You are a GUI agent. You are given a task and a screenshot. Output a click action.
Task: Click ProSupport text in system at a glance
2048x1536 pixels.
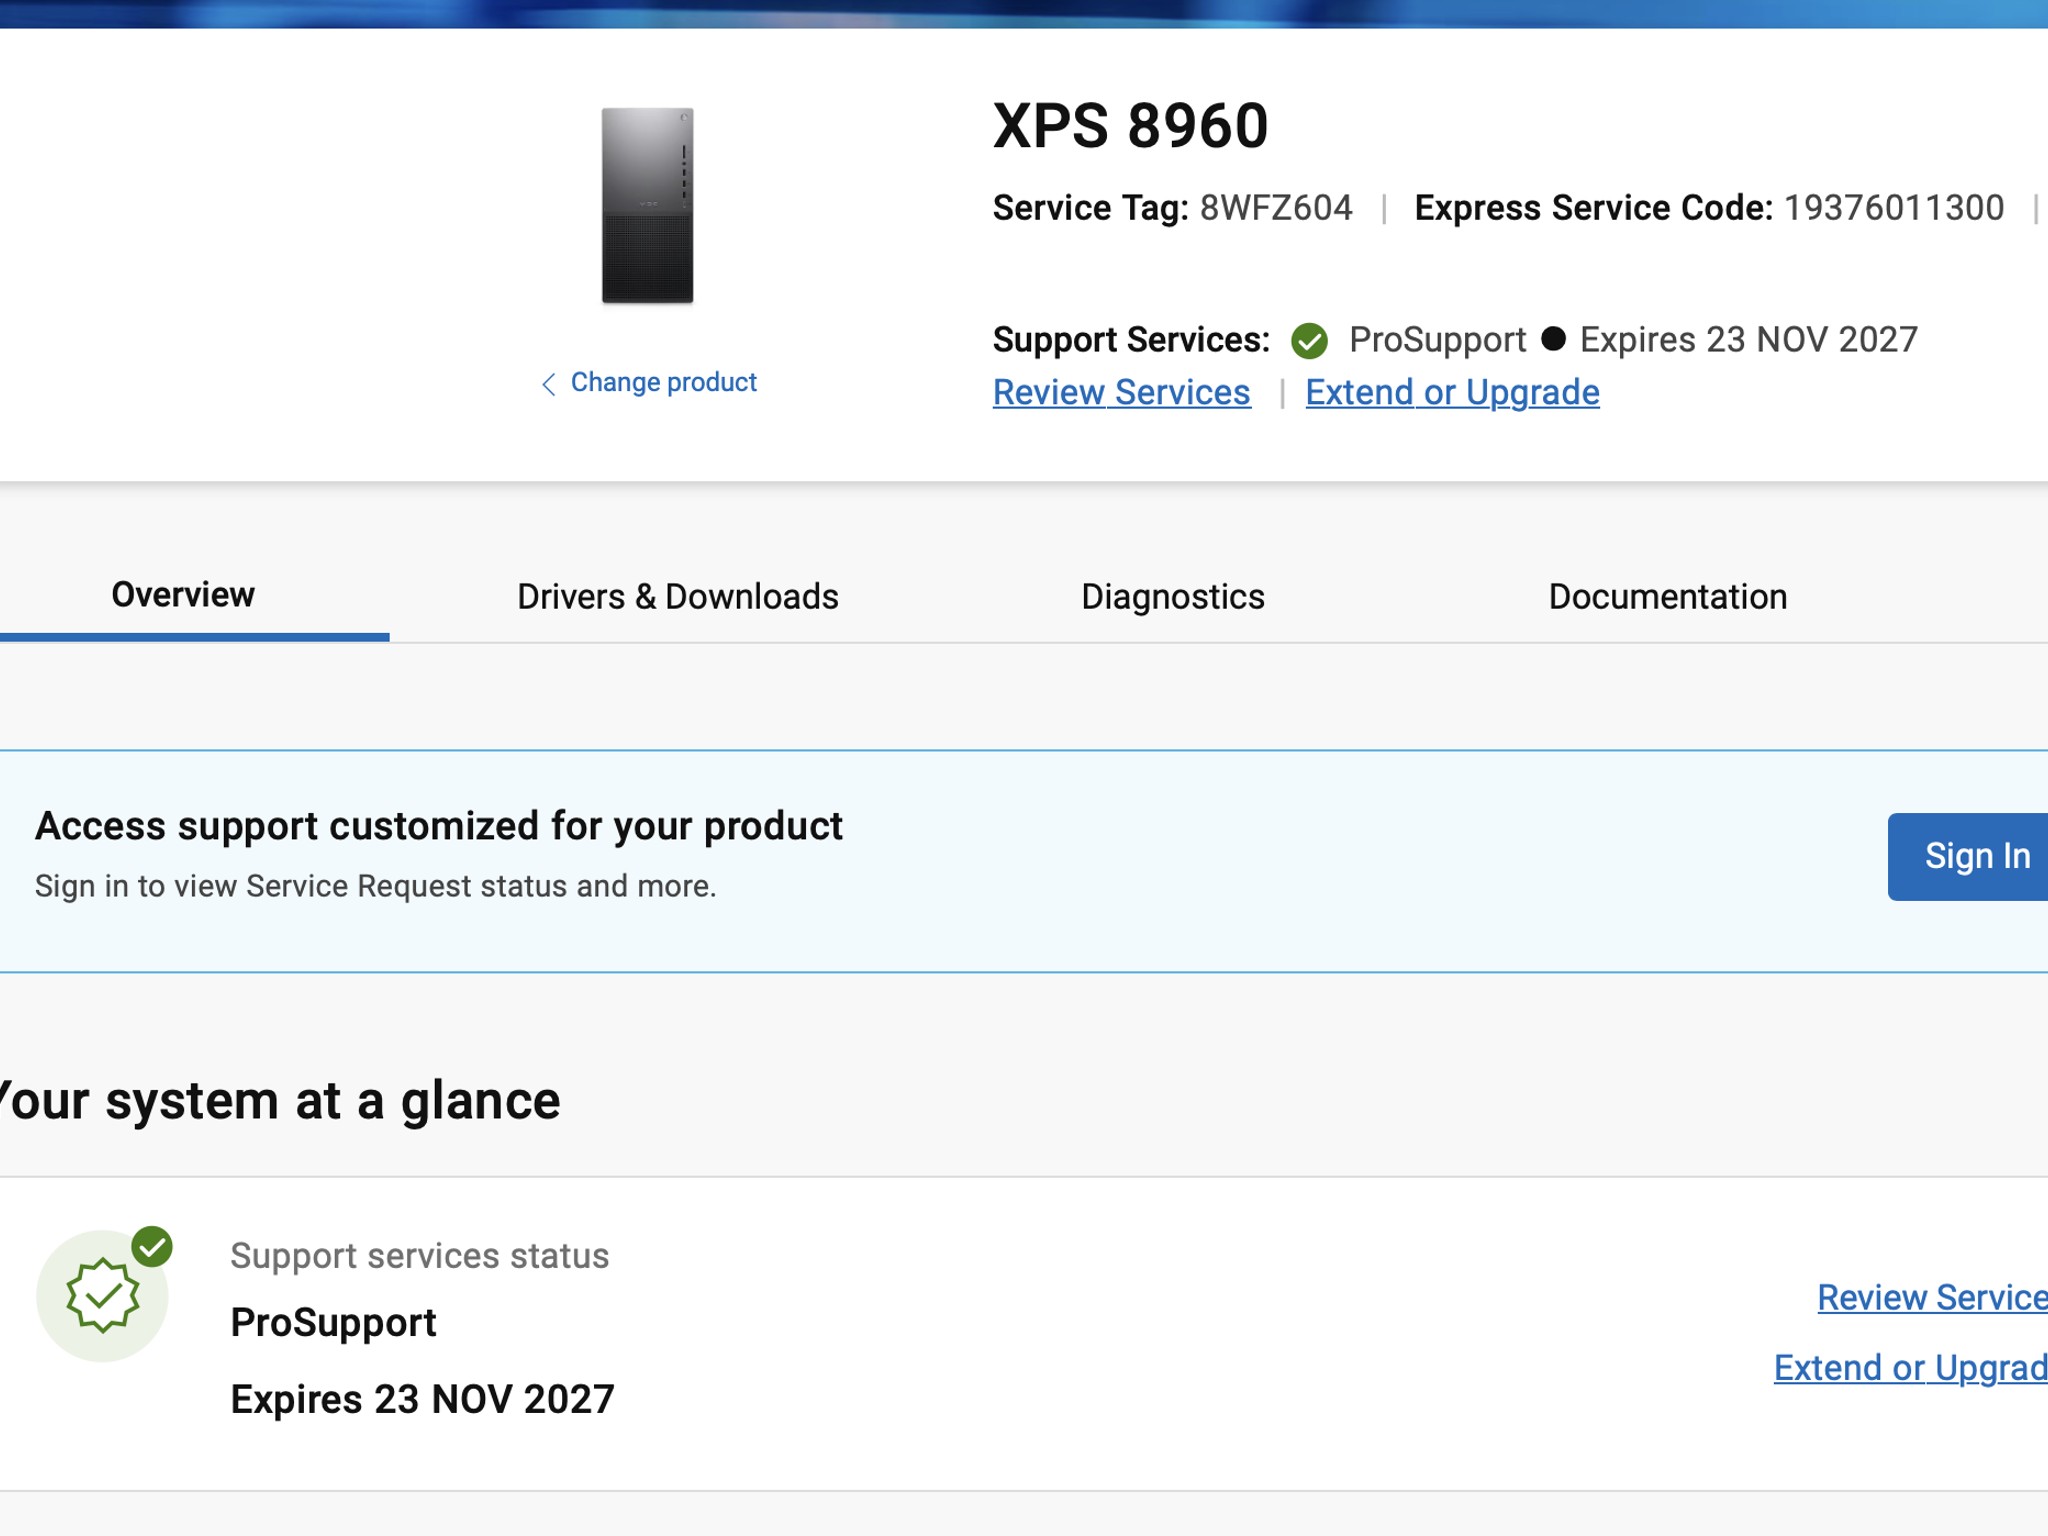(333, 1323)
